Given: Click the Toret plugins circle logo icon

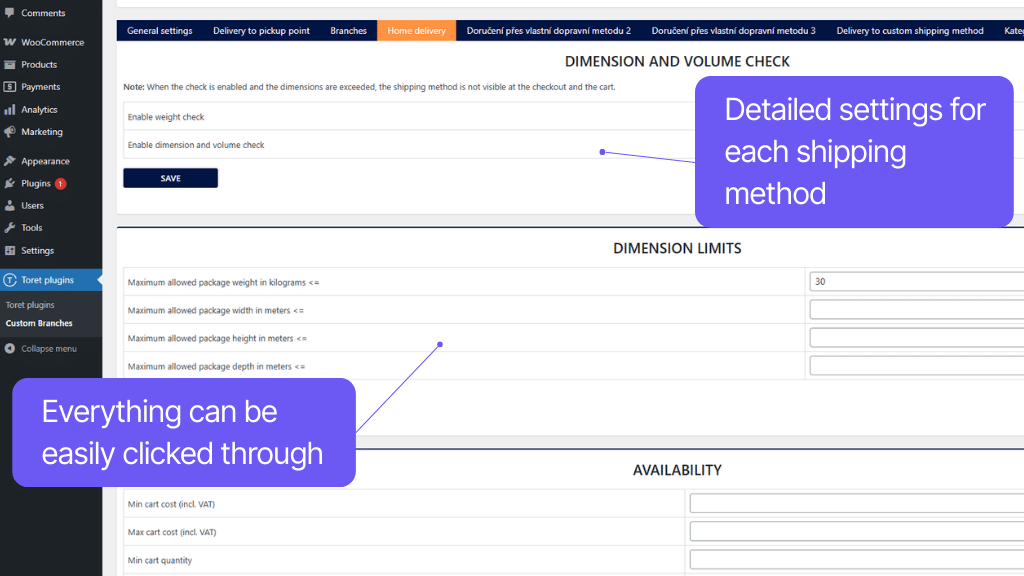Looking at the screenshot, I should [10, 280].
